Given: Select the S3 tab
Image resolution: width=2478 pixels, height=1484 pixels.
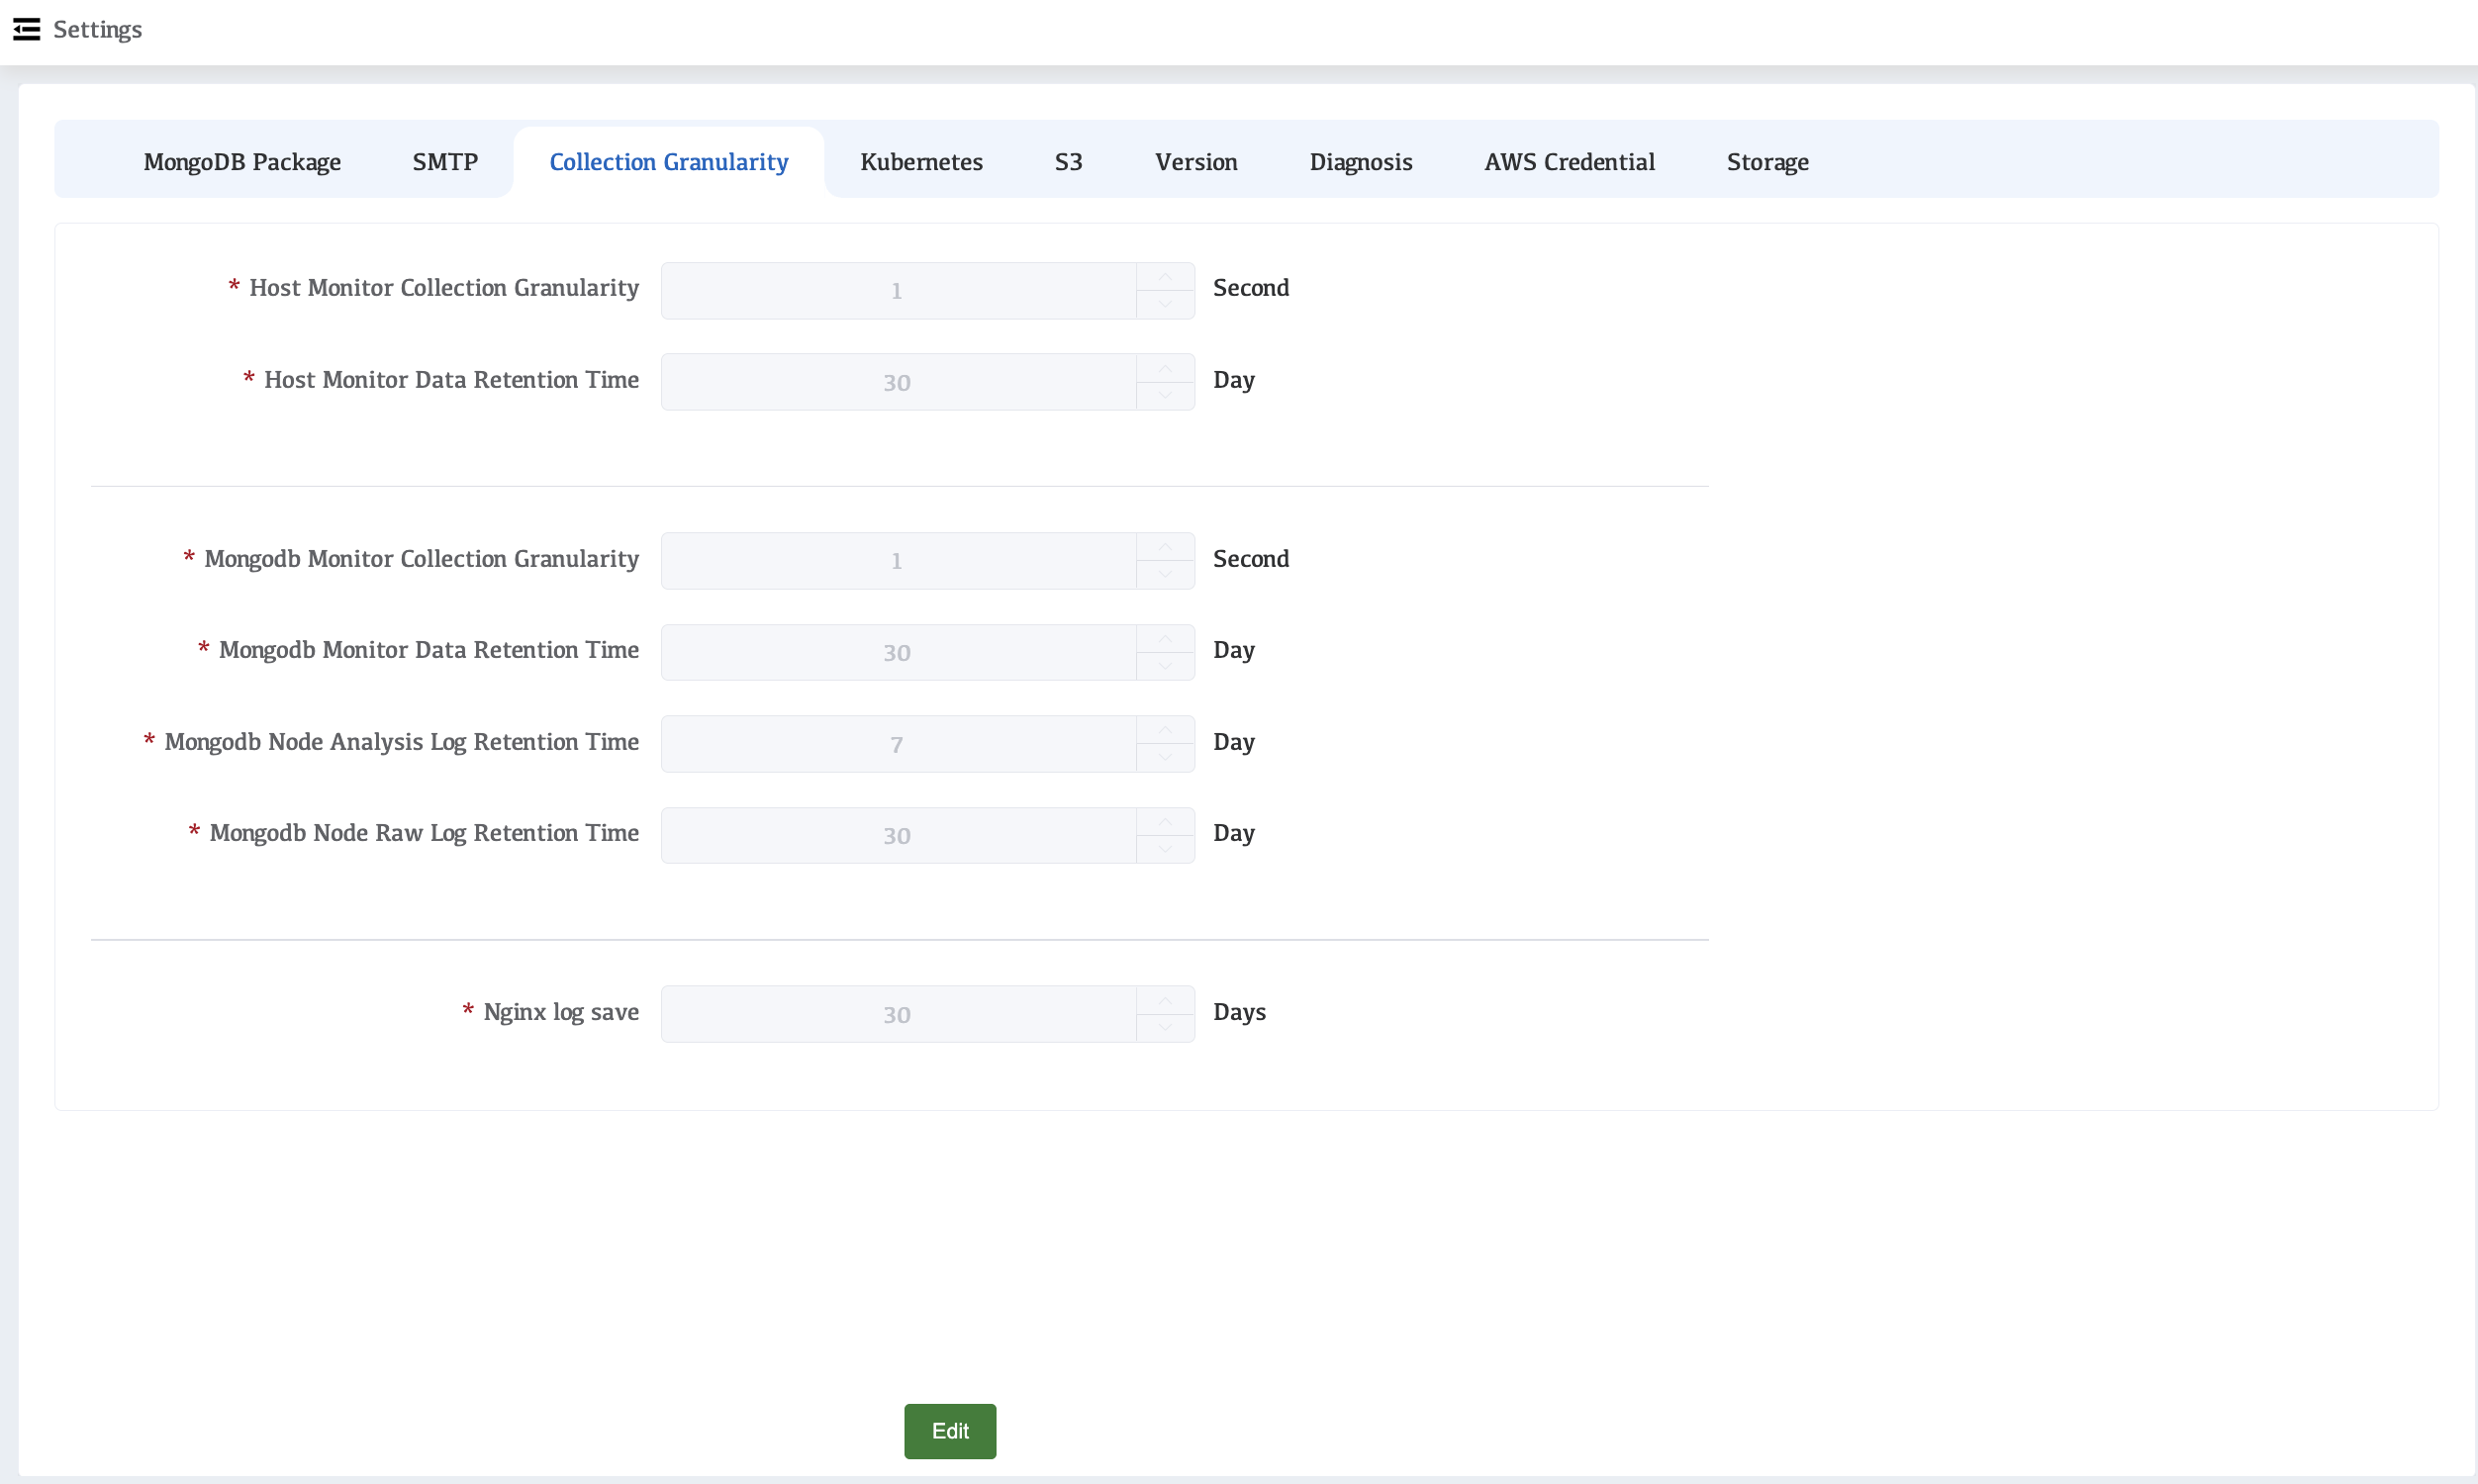Looking at the screenshot, I should pos(1068,162).
